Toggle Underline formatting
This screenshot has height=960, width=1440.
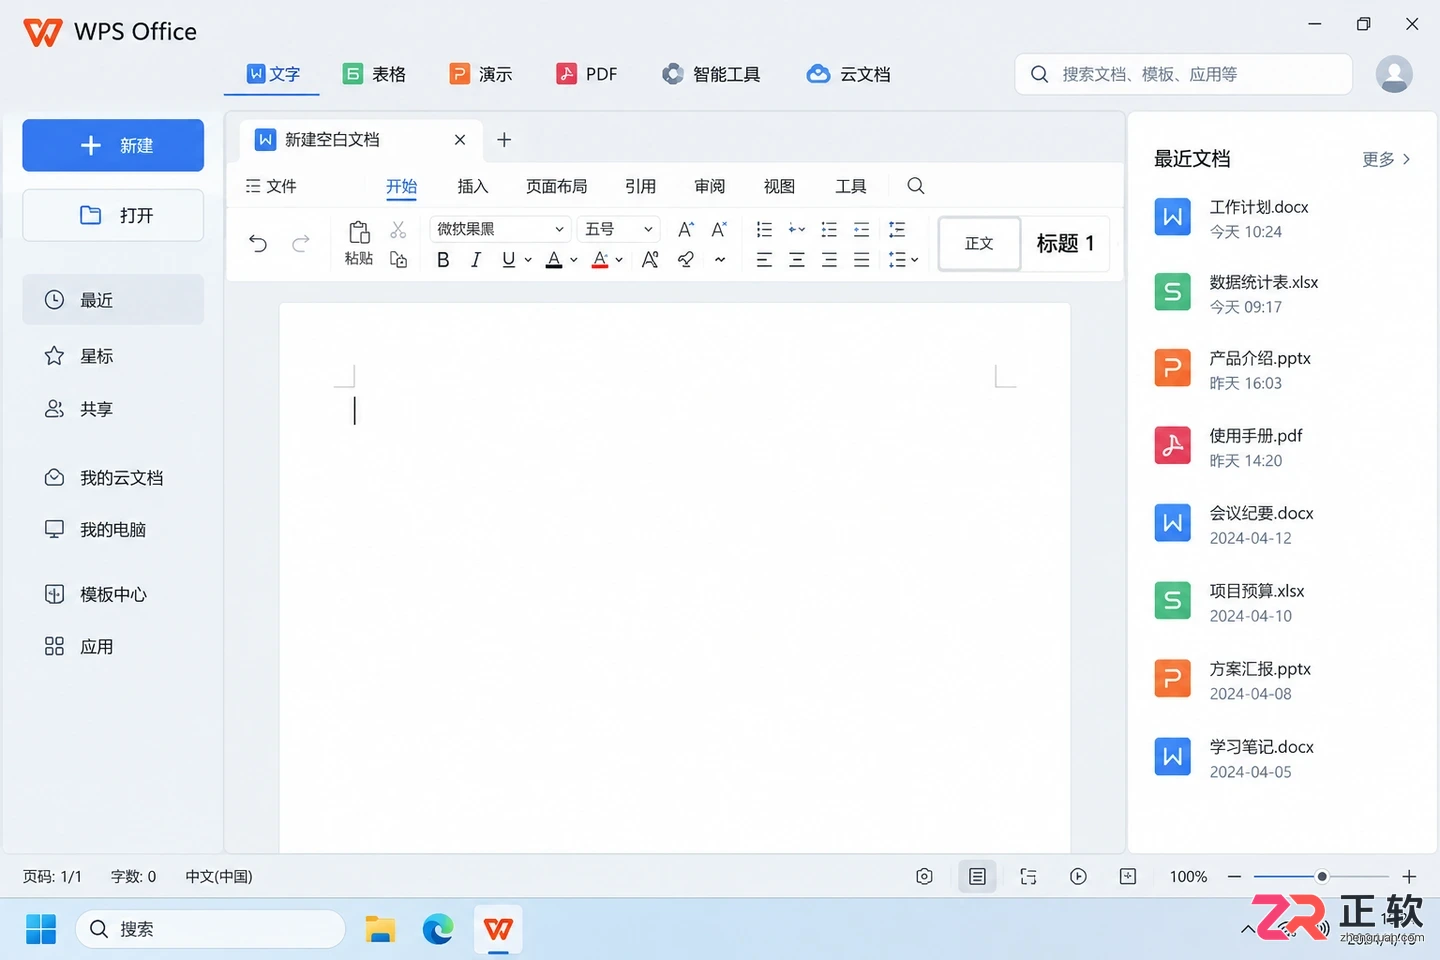tap(509, 260)
